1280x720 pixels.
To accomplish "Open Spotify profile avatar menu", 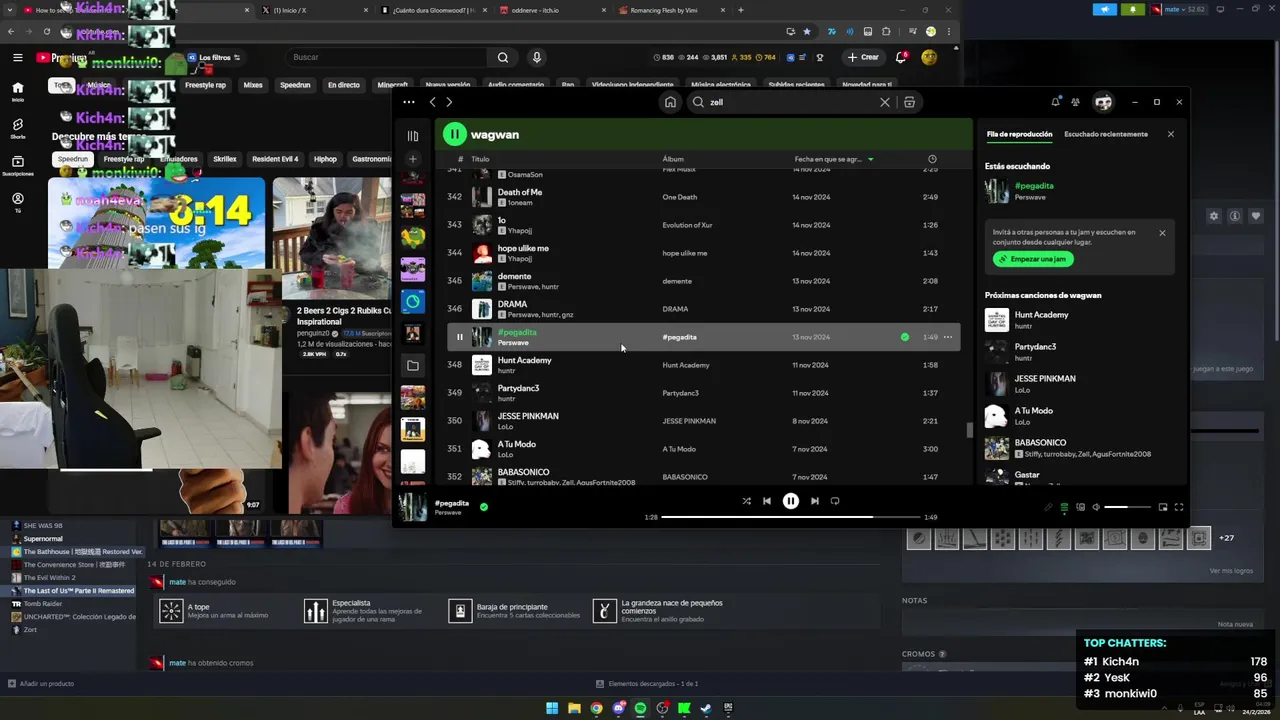I will (x=1103, y=102).
